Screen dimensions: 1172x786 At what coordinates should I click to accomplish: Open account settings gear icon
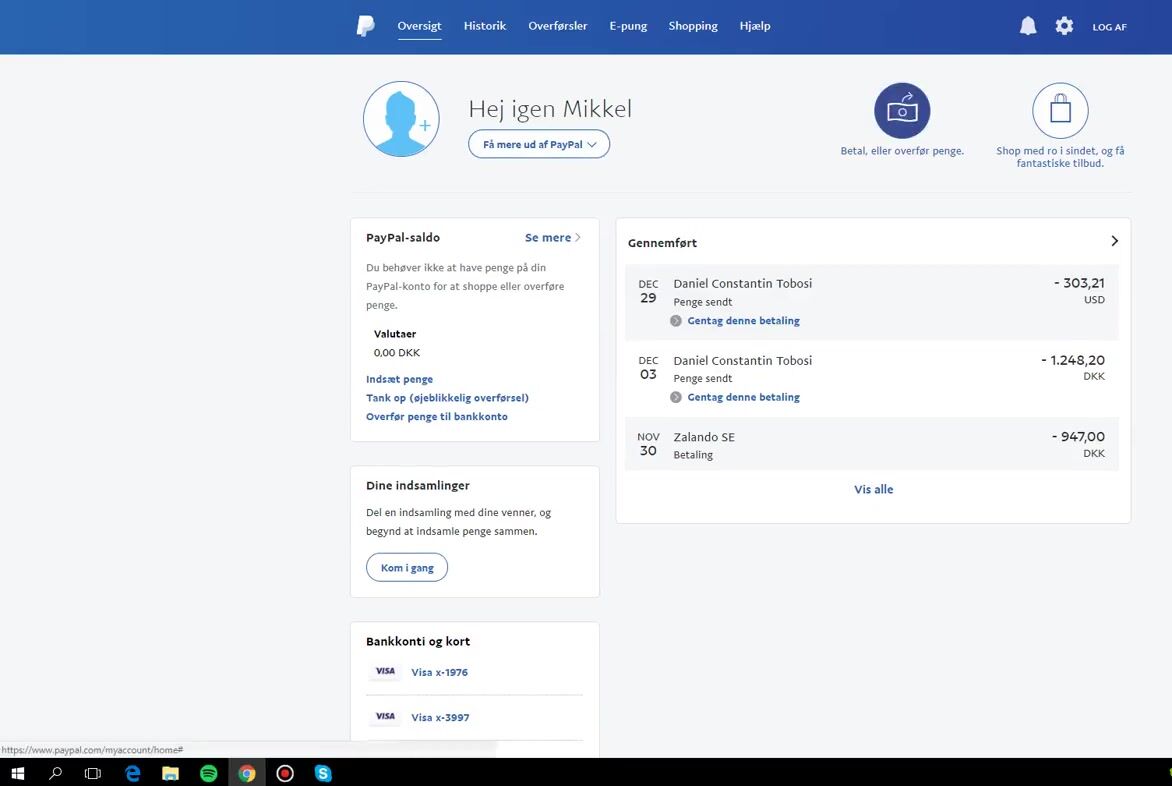(1064, 26)
